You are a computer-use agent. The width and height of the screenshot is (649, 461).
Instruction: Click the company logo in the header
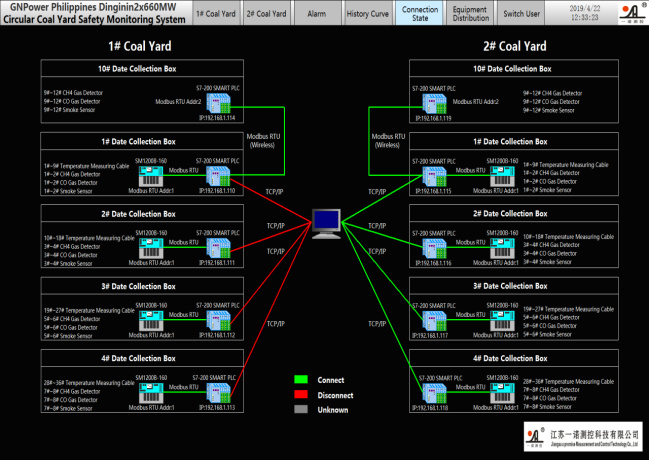pyautogui.click(x=633, y=13)
